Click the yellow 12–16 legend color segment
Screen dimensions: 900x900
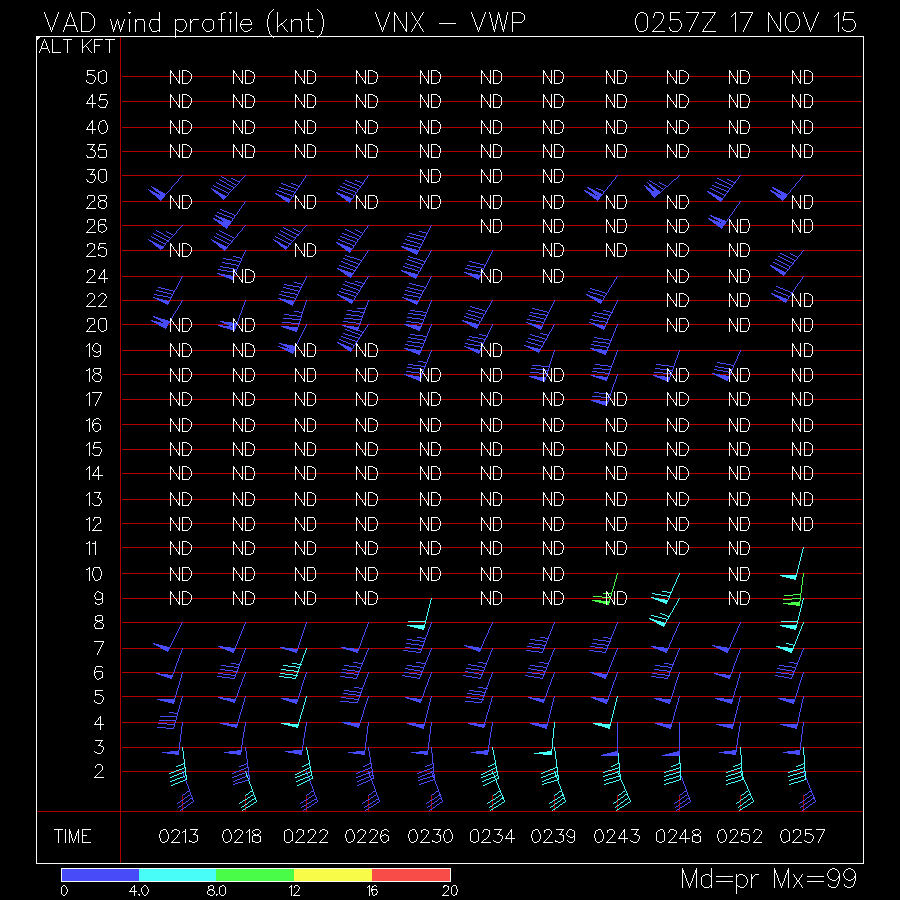click(x=333, y=874)
